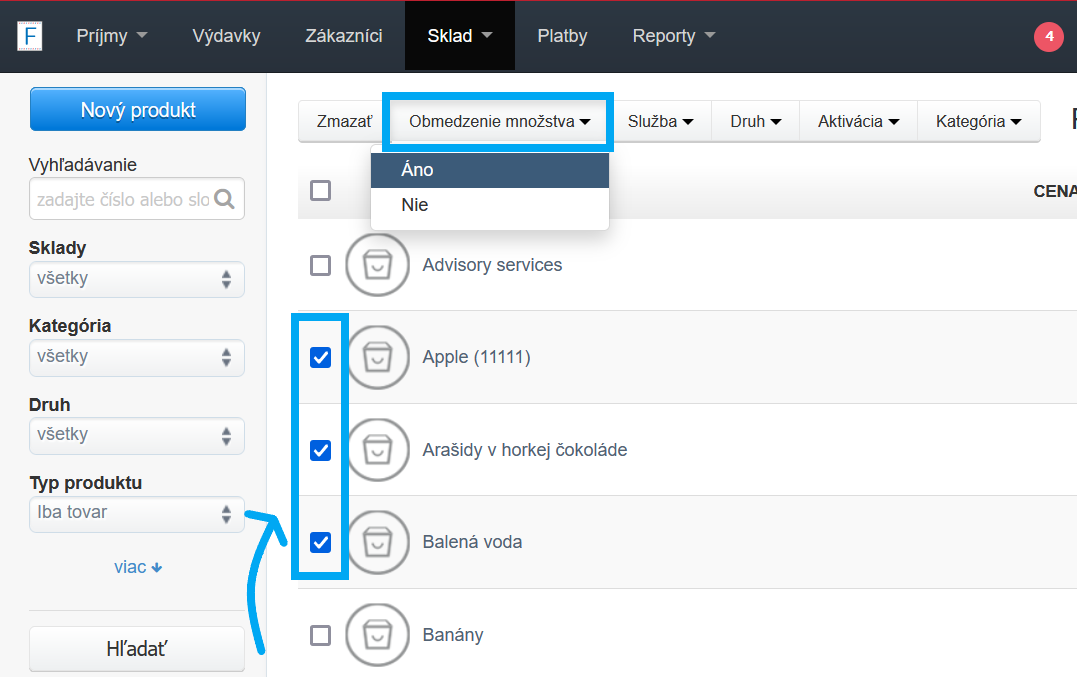Viewport: 1077px width, 677px height.
Task: Click the Advisory services product icon
Action: pyautogui.click(x=377, y=265)
